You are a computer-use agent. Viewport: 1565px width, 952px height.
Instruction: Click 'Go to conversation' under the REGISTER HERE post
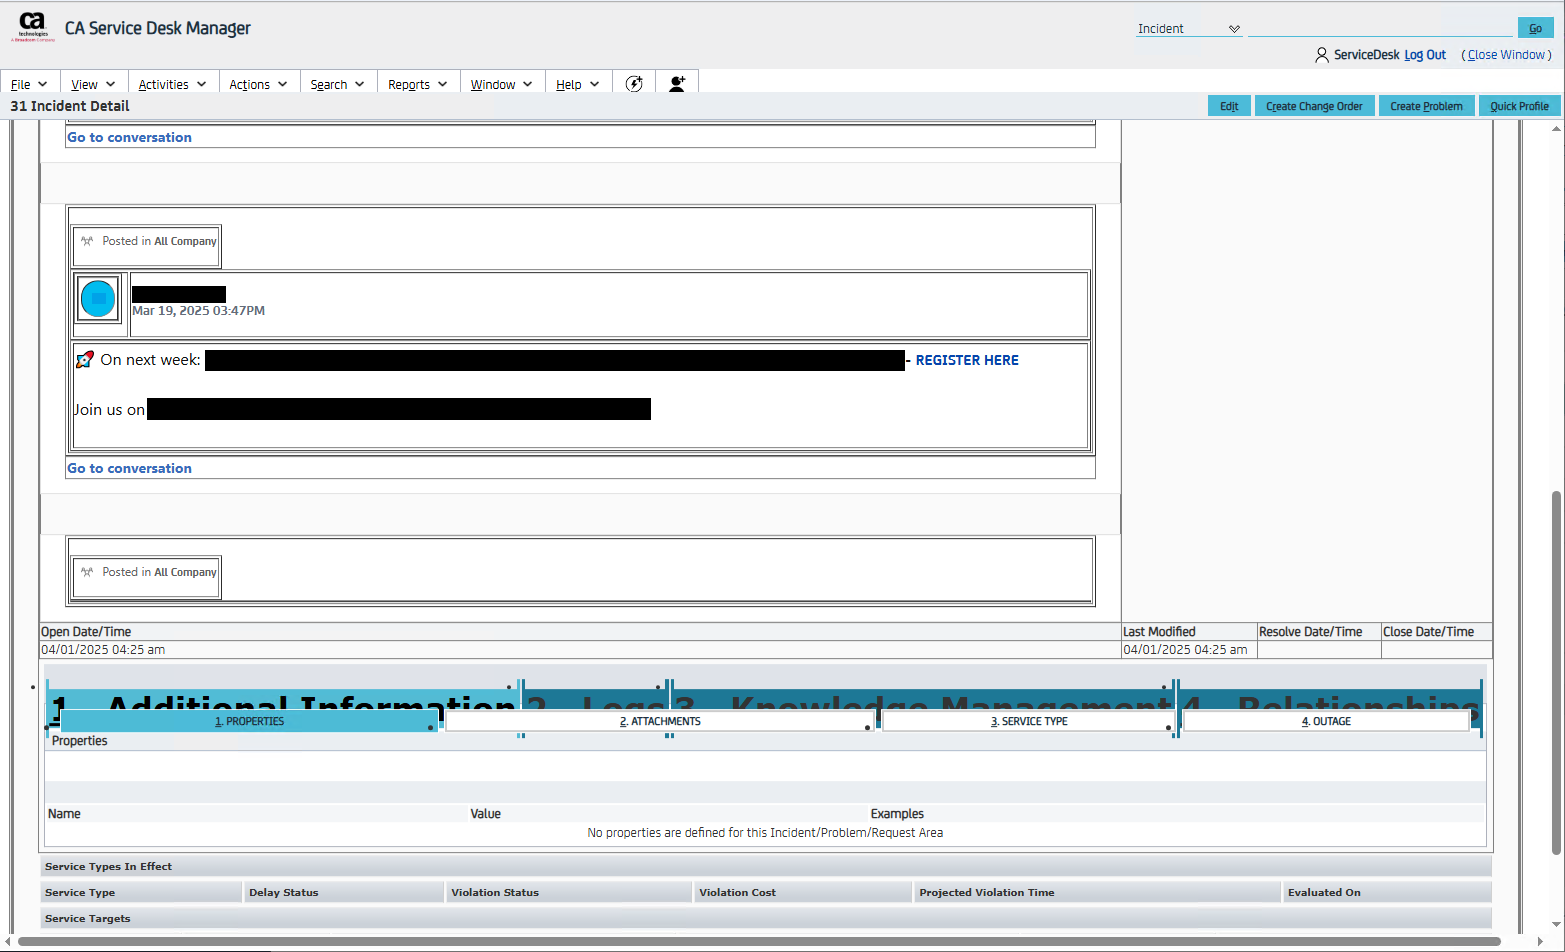(129, 468)
